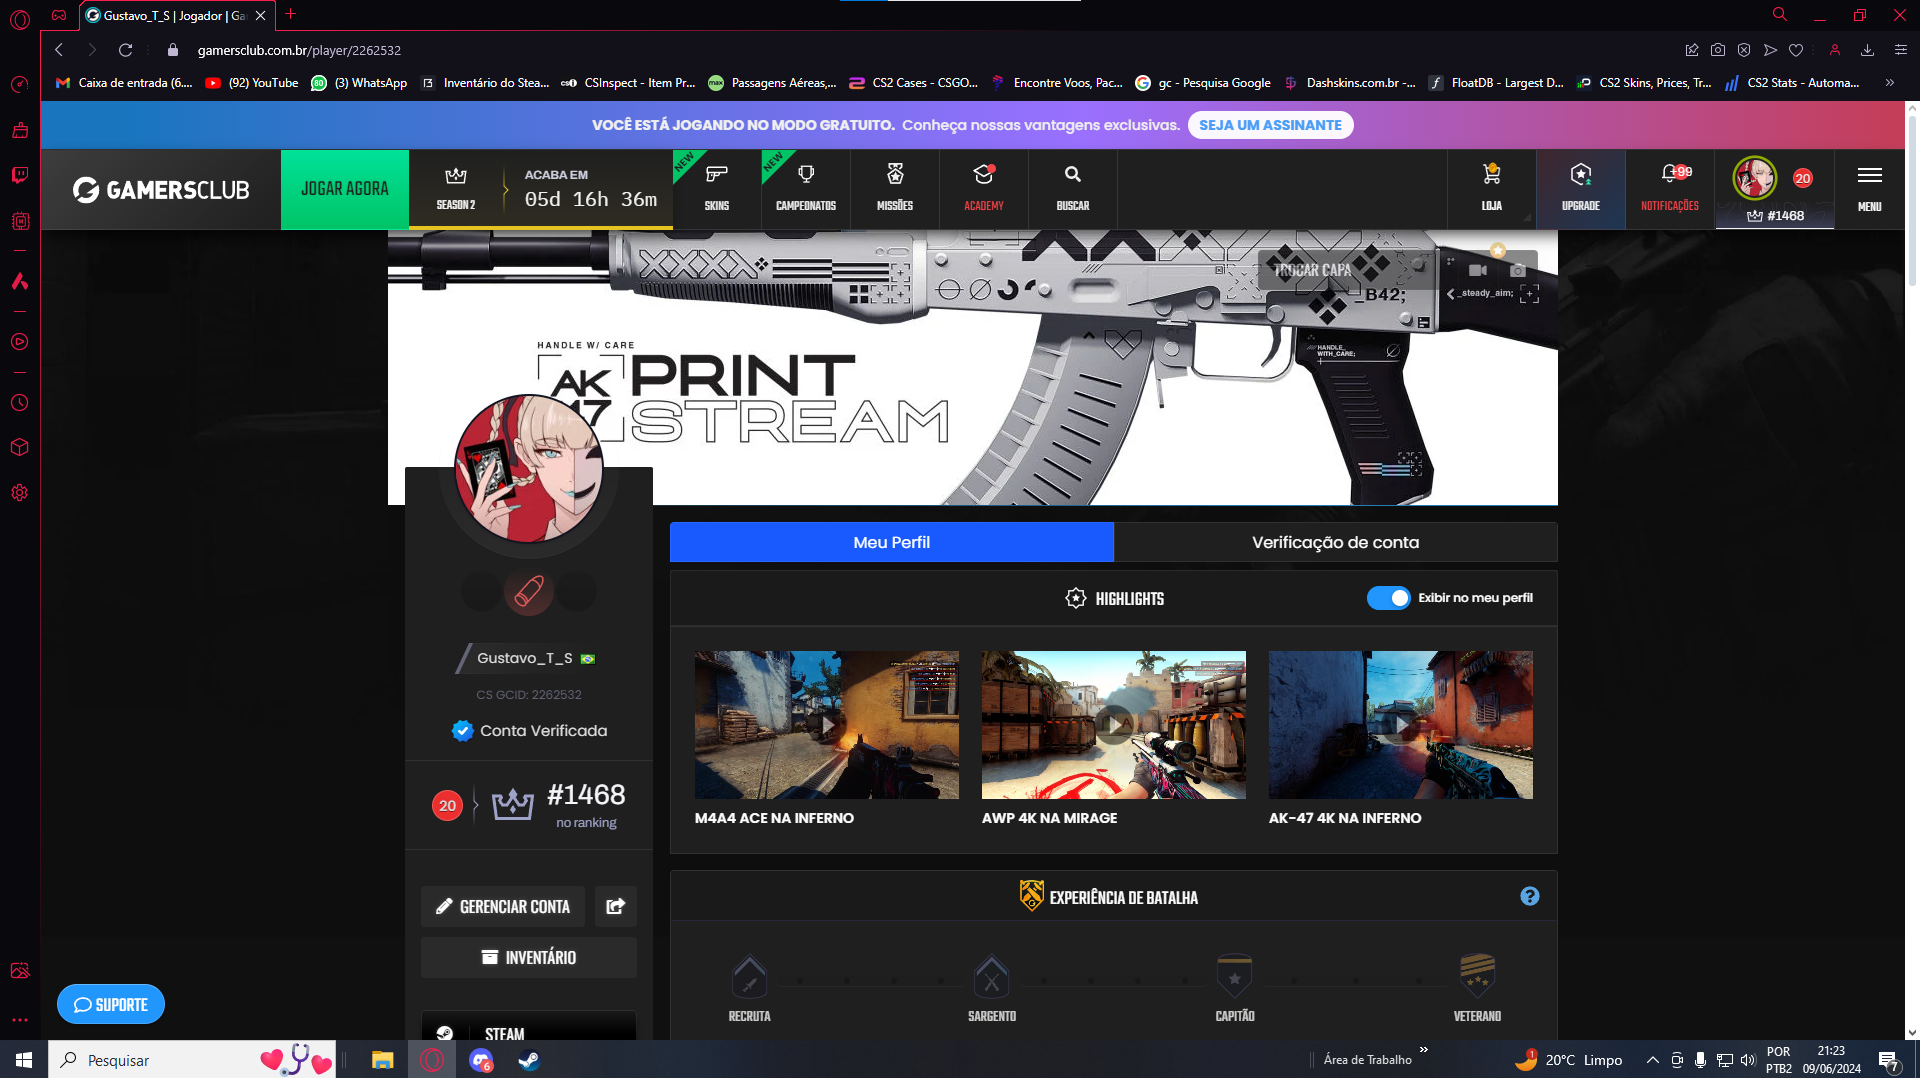Open the Caixa de entrada bookmark
Screen dimensions: 1920x1078
(x=124, y=83)
